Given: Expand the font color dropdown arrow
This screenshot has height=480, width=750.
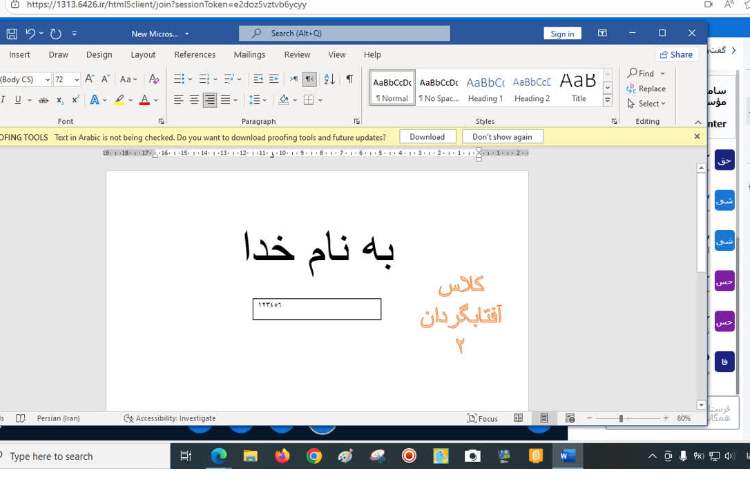Looking at the screenshot, I should pos(156,100).
